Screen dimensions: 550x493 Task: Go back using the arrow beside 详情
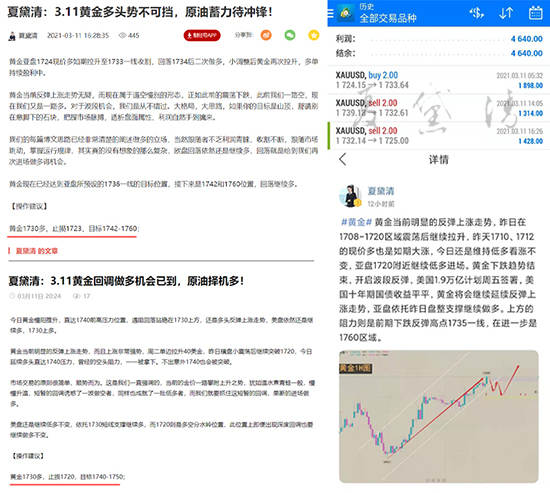[x=343, y=159]
